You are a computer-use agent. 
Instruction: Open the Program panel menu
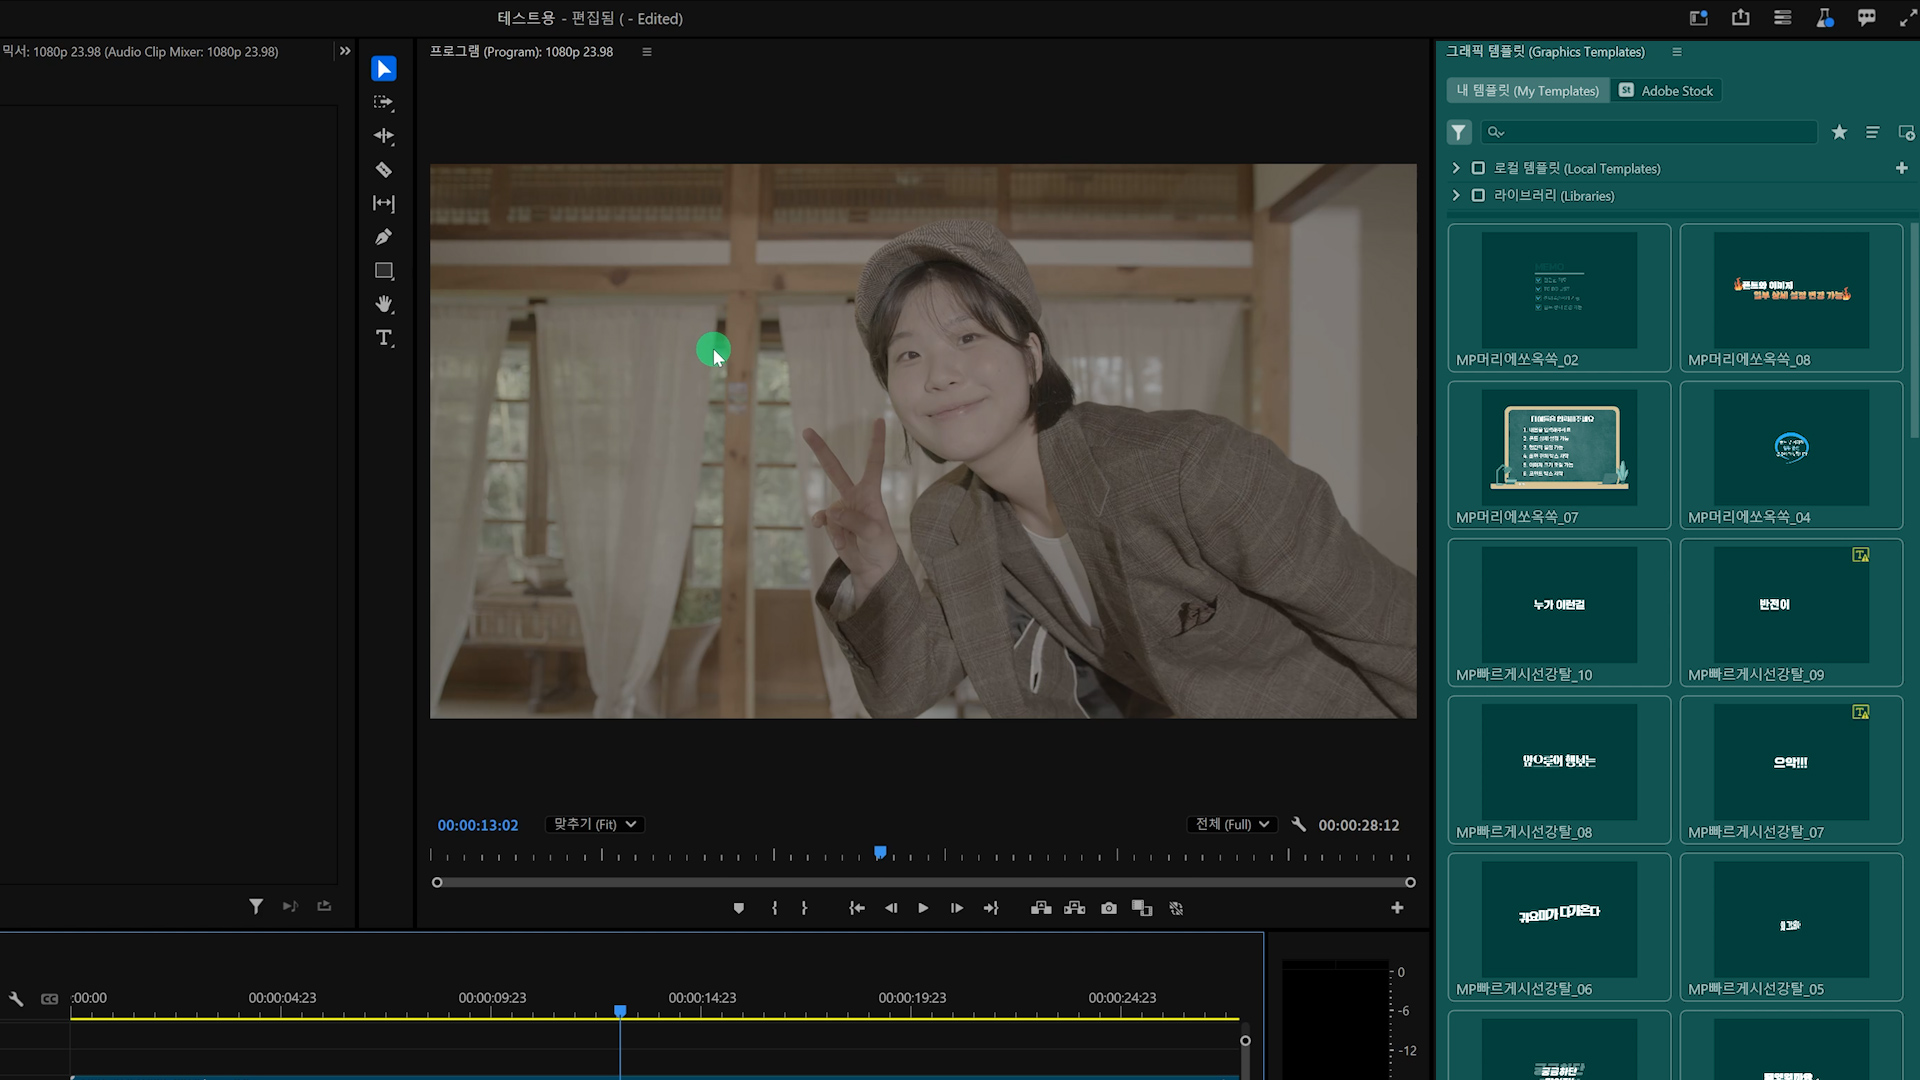pyautogui.click(x=647, y=52)
